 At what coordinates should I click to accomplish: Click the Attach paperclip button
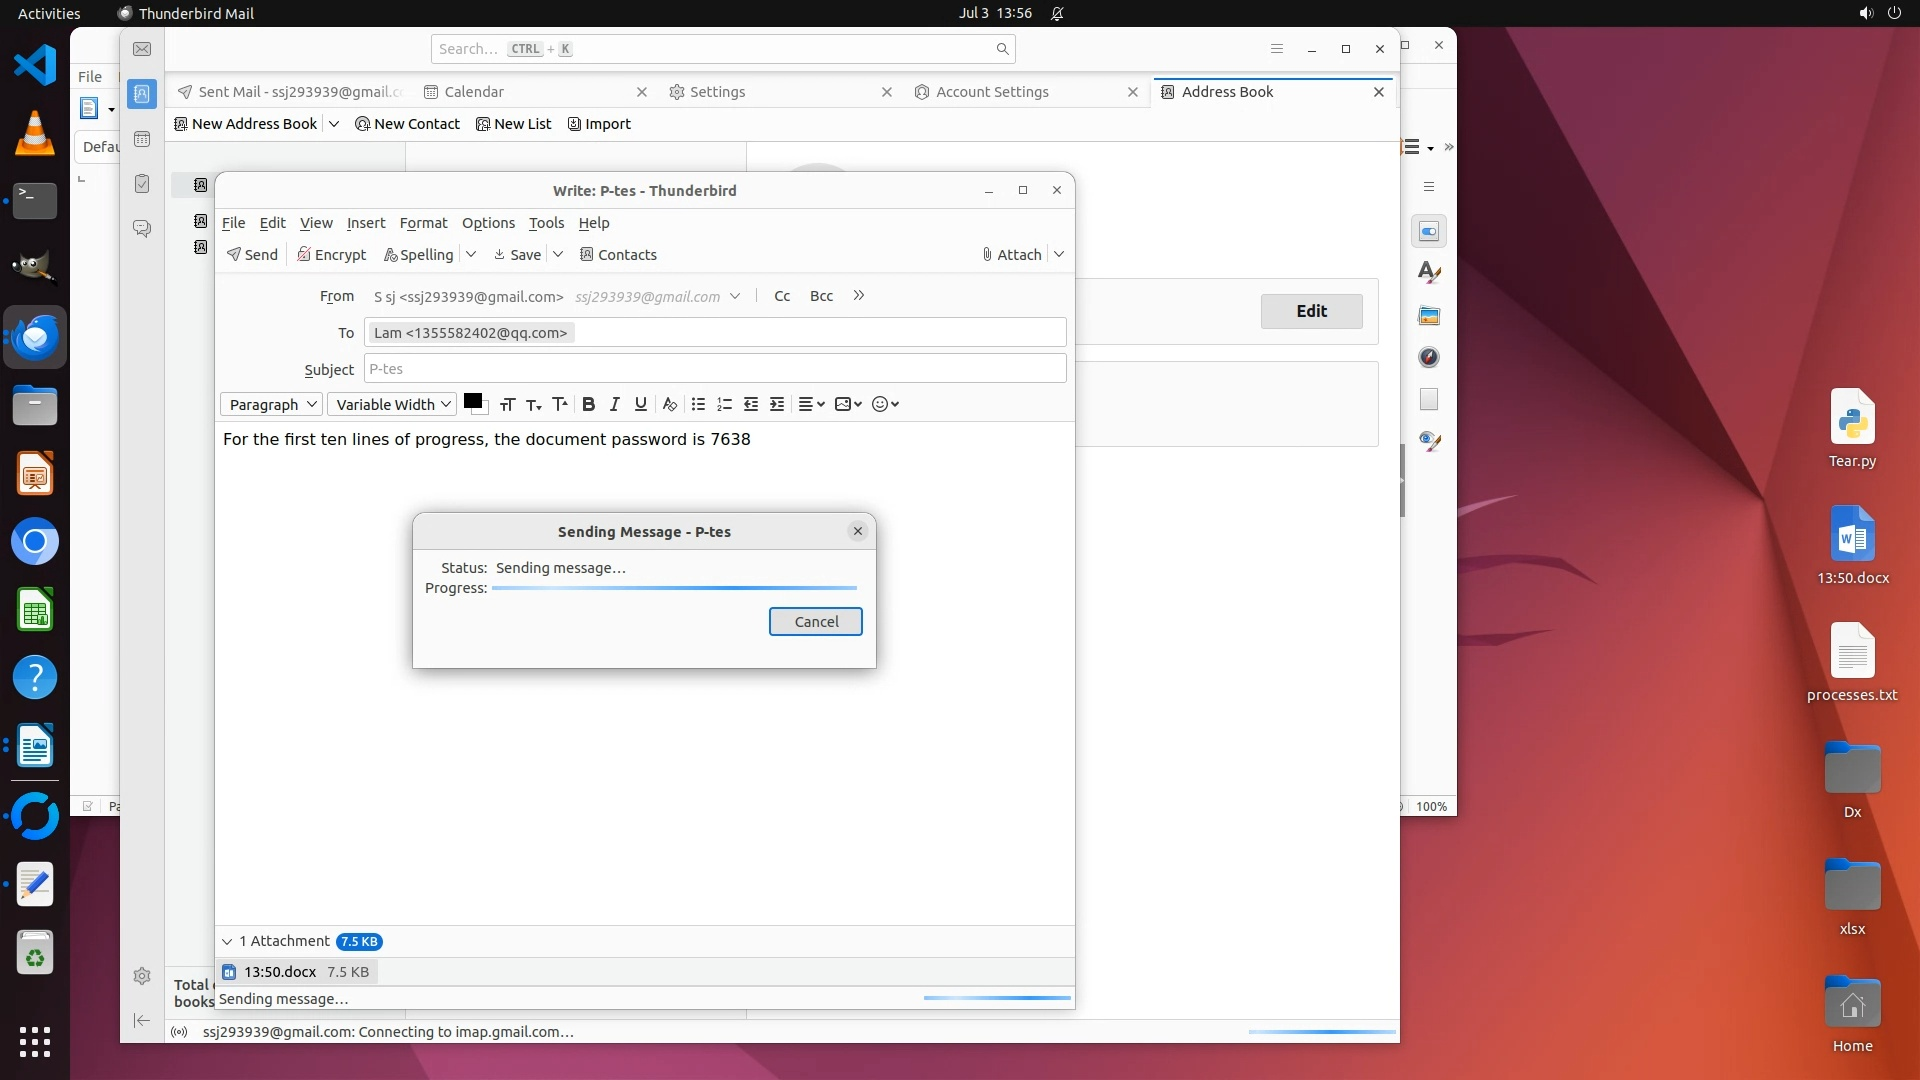click(1011, 255)
